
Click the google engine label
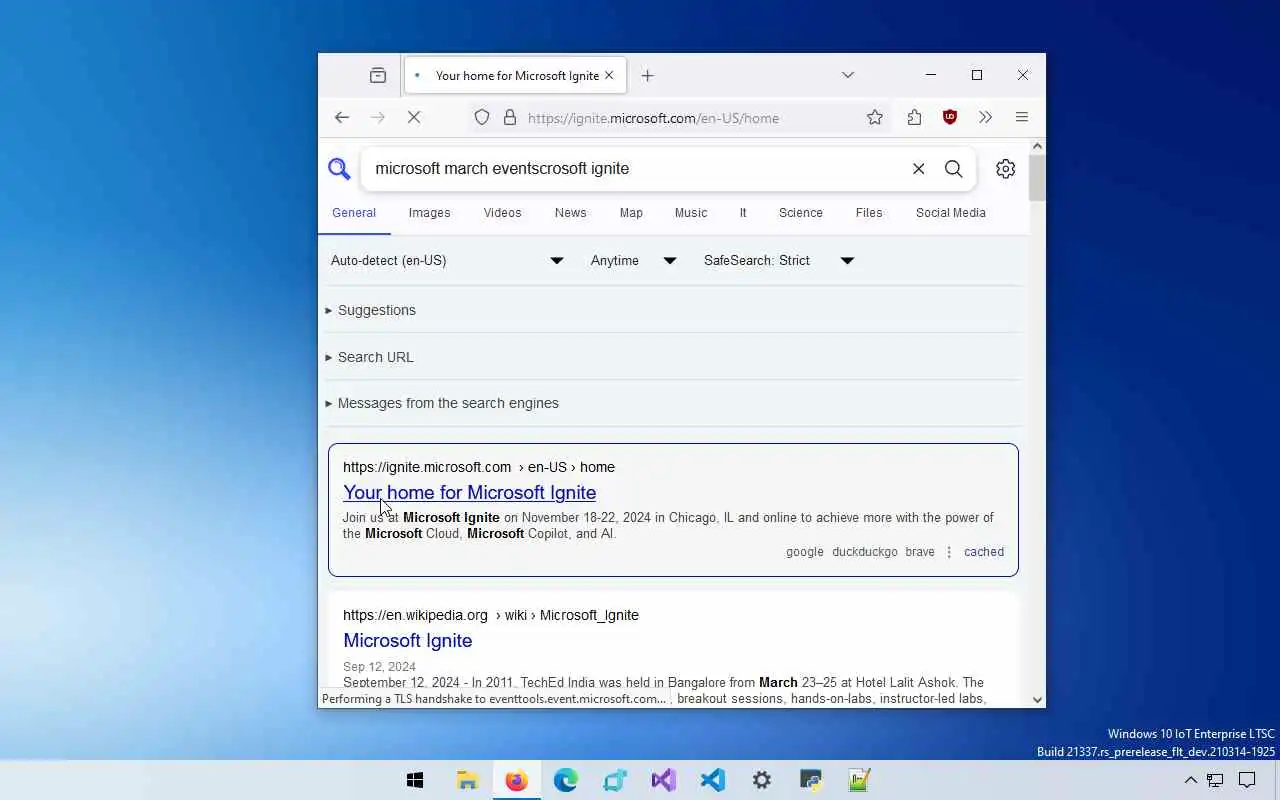(805, 552)
